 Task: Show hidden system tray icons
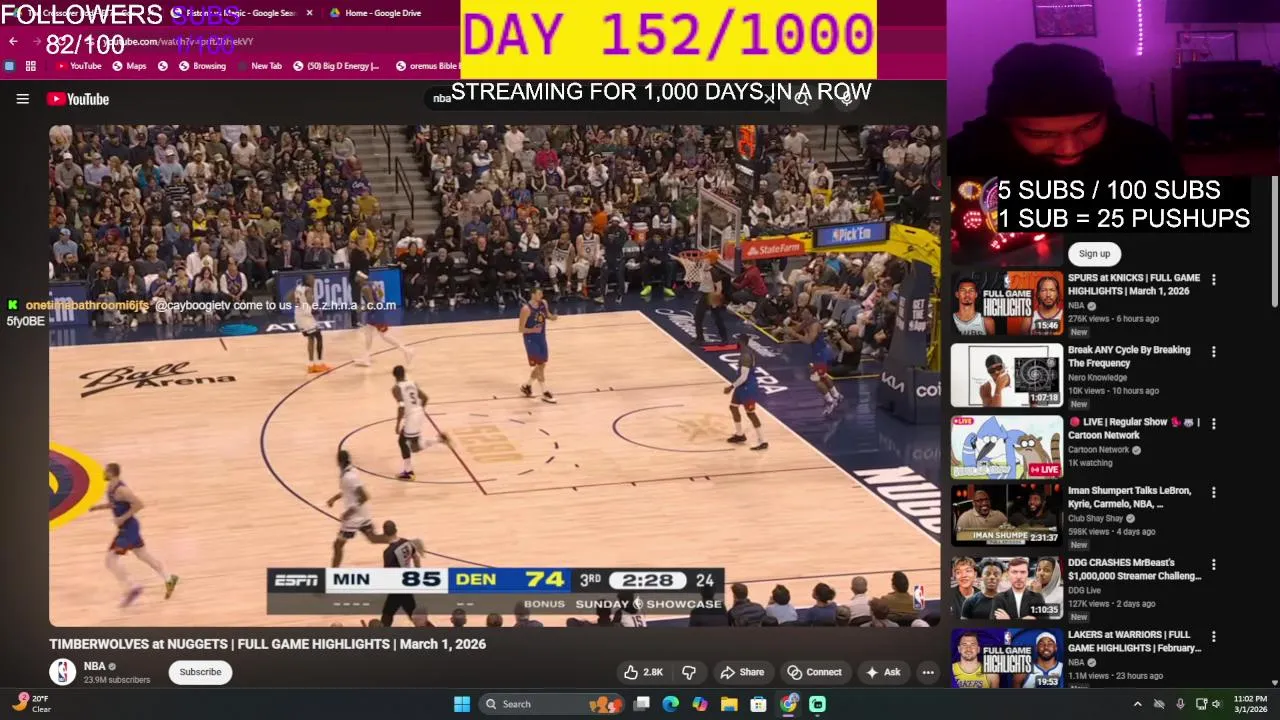point(1137,704)
